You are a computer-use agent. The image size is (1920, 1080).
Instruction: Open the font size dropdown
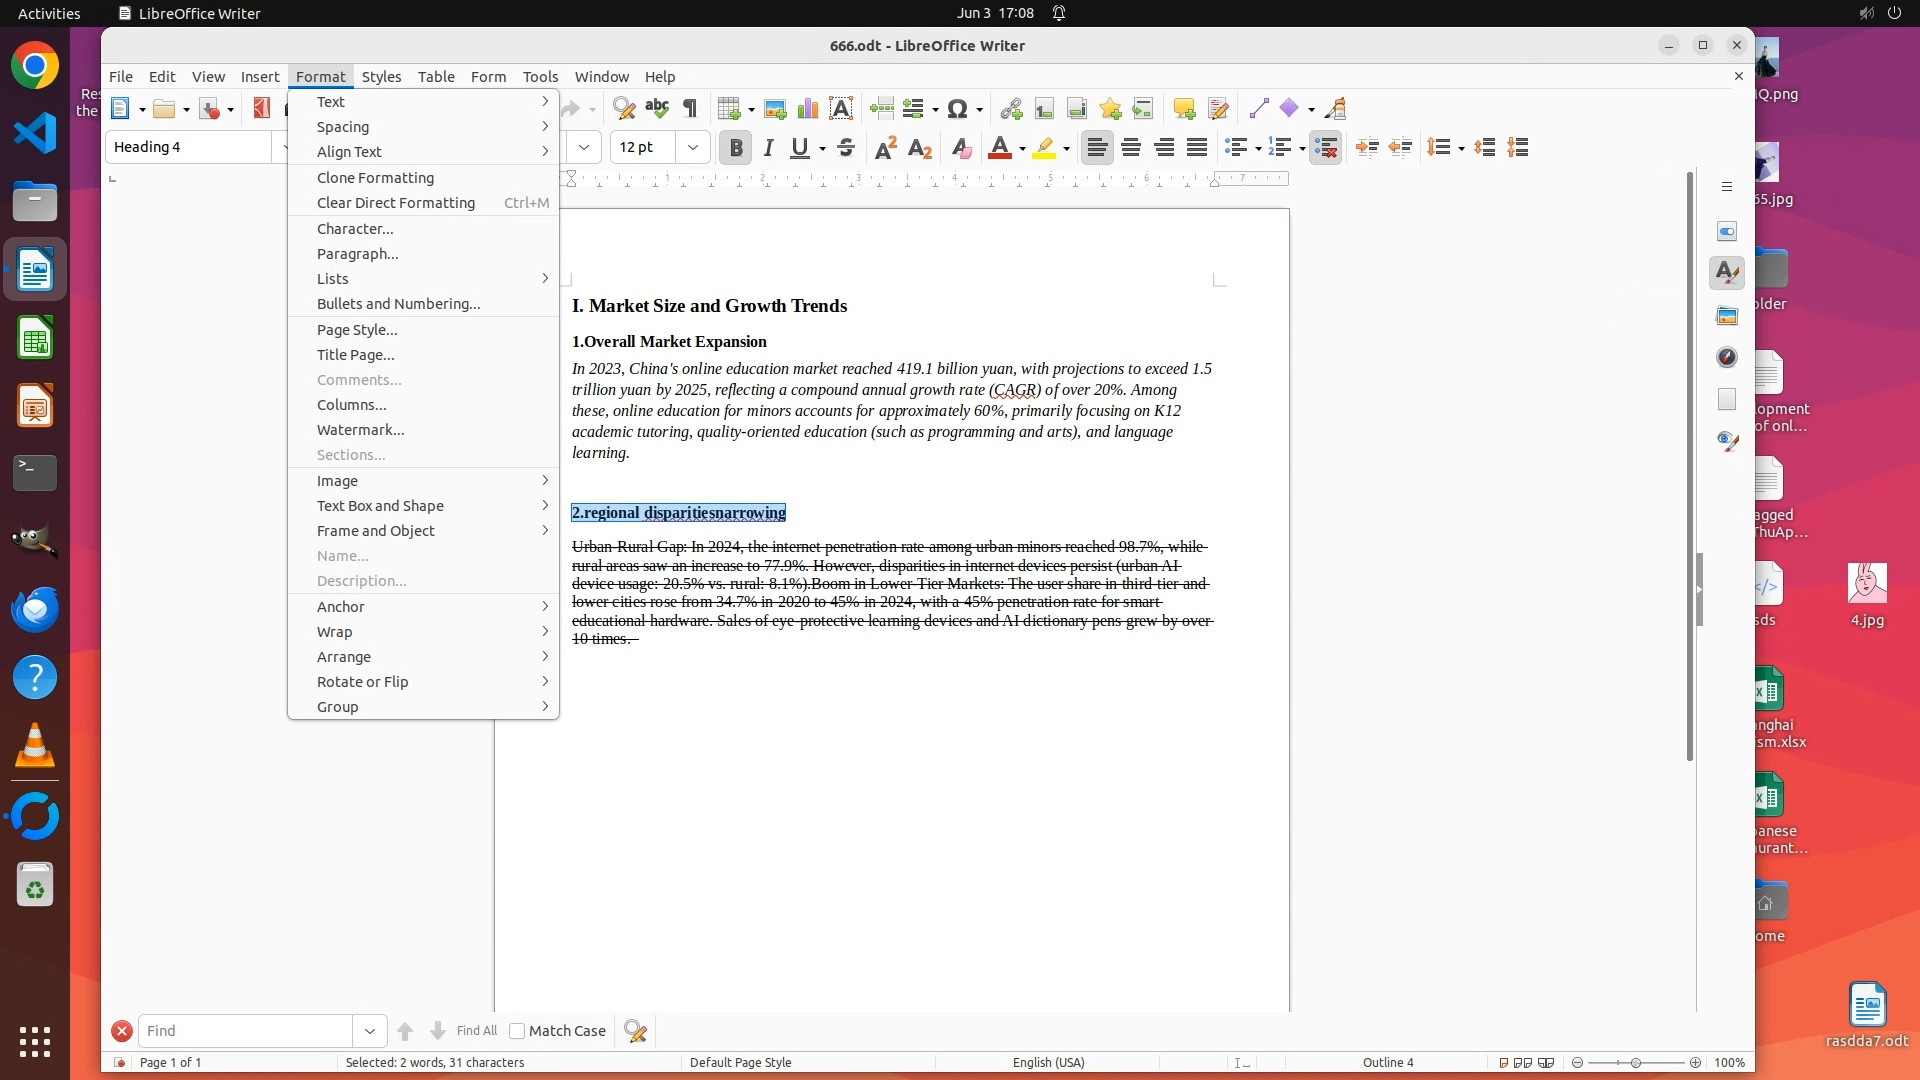(692, 148)
